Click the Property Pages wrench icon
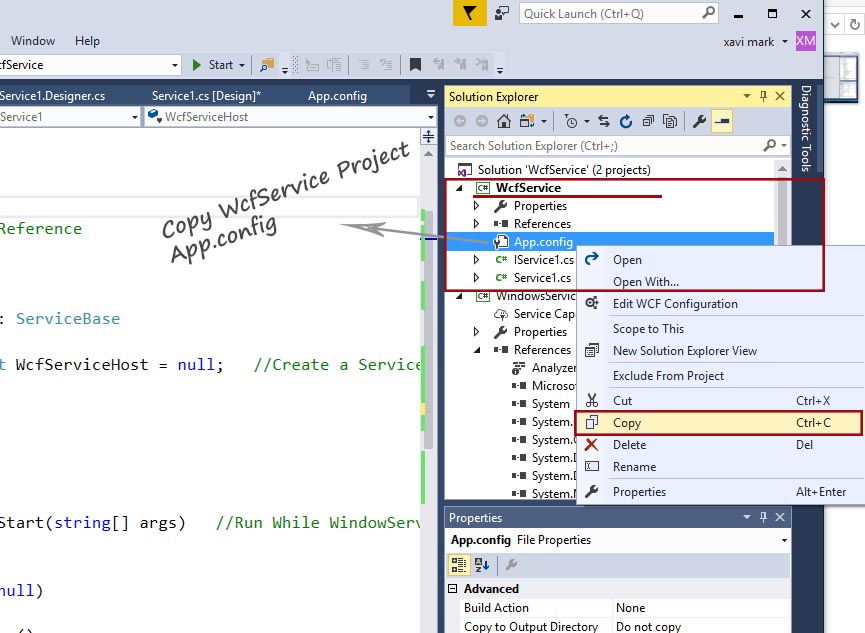This screenshot has height=633, width=865. pos(511,565)
